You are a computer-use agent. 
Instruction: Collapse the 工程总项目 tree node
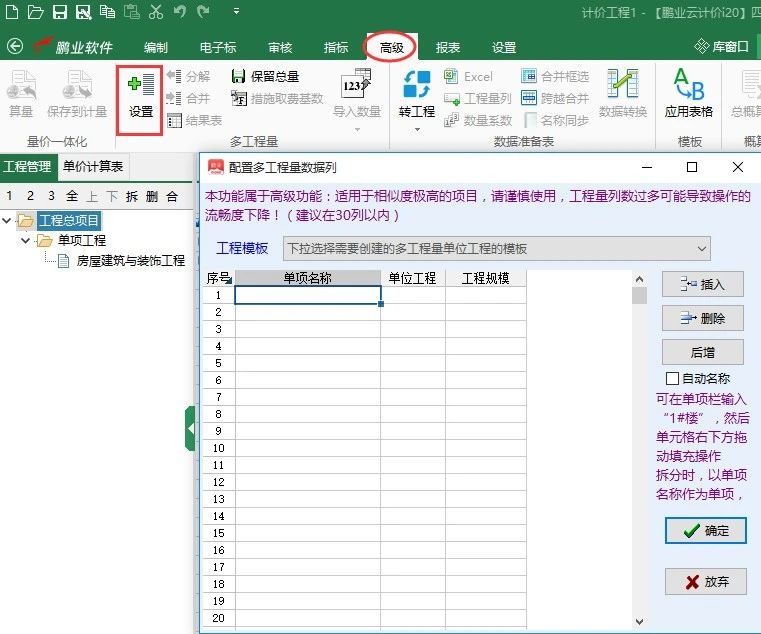point(9,221)
